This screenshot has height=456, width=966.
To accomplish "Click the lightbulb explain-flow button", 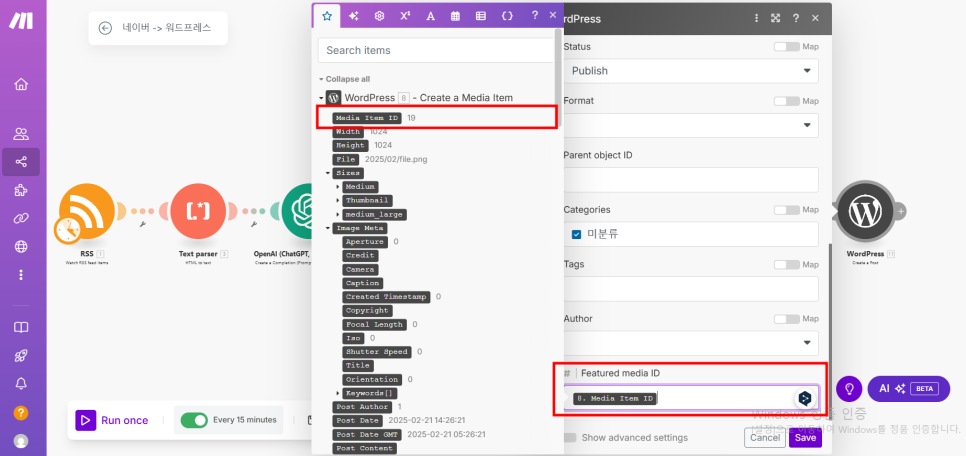I will (x=849, y=389).
